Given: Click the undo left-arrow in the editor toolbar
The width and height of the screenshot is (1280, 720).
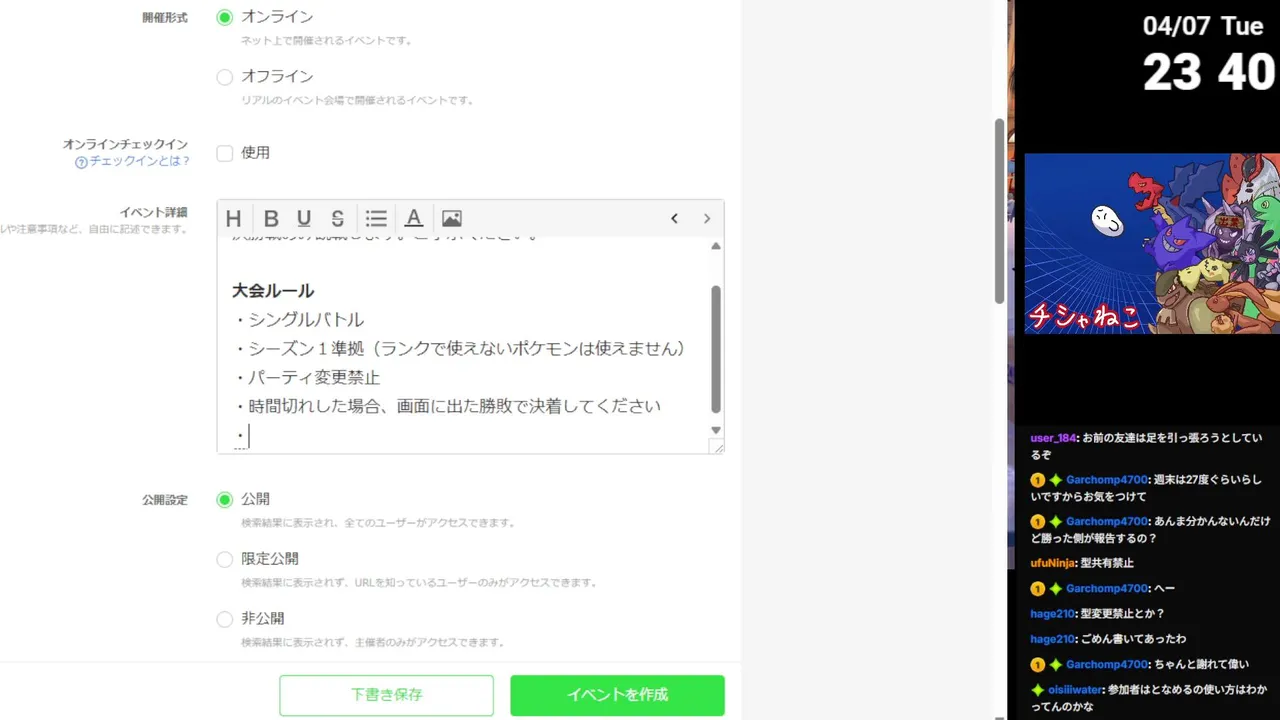Looking at the screenshot, I should click(x=674, y=219).
